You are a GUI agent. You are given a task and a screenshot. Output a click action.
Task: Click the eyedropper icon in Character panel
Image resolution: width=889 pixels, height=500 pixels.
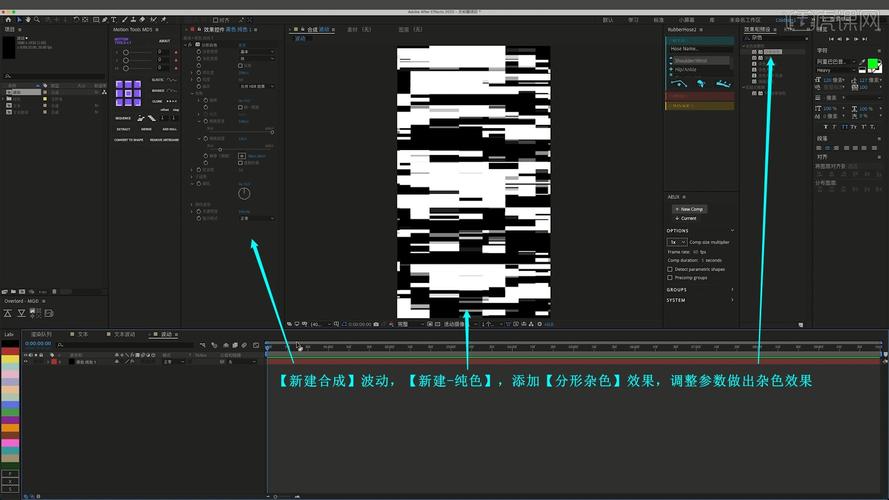(x=862, y=62)
